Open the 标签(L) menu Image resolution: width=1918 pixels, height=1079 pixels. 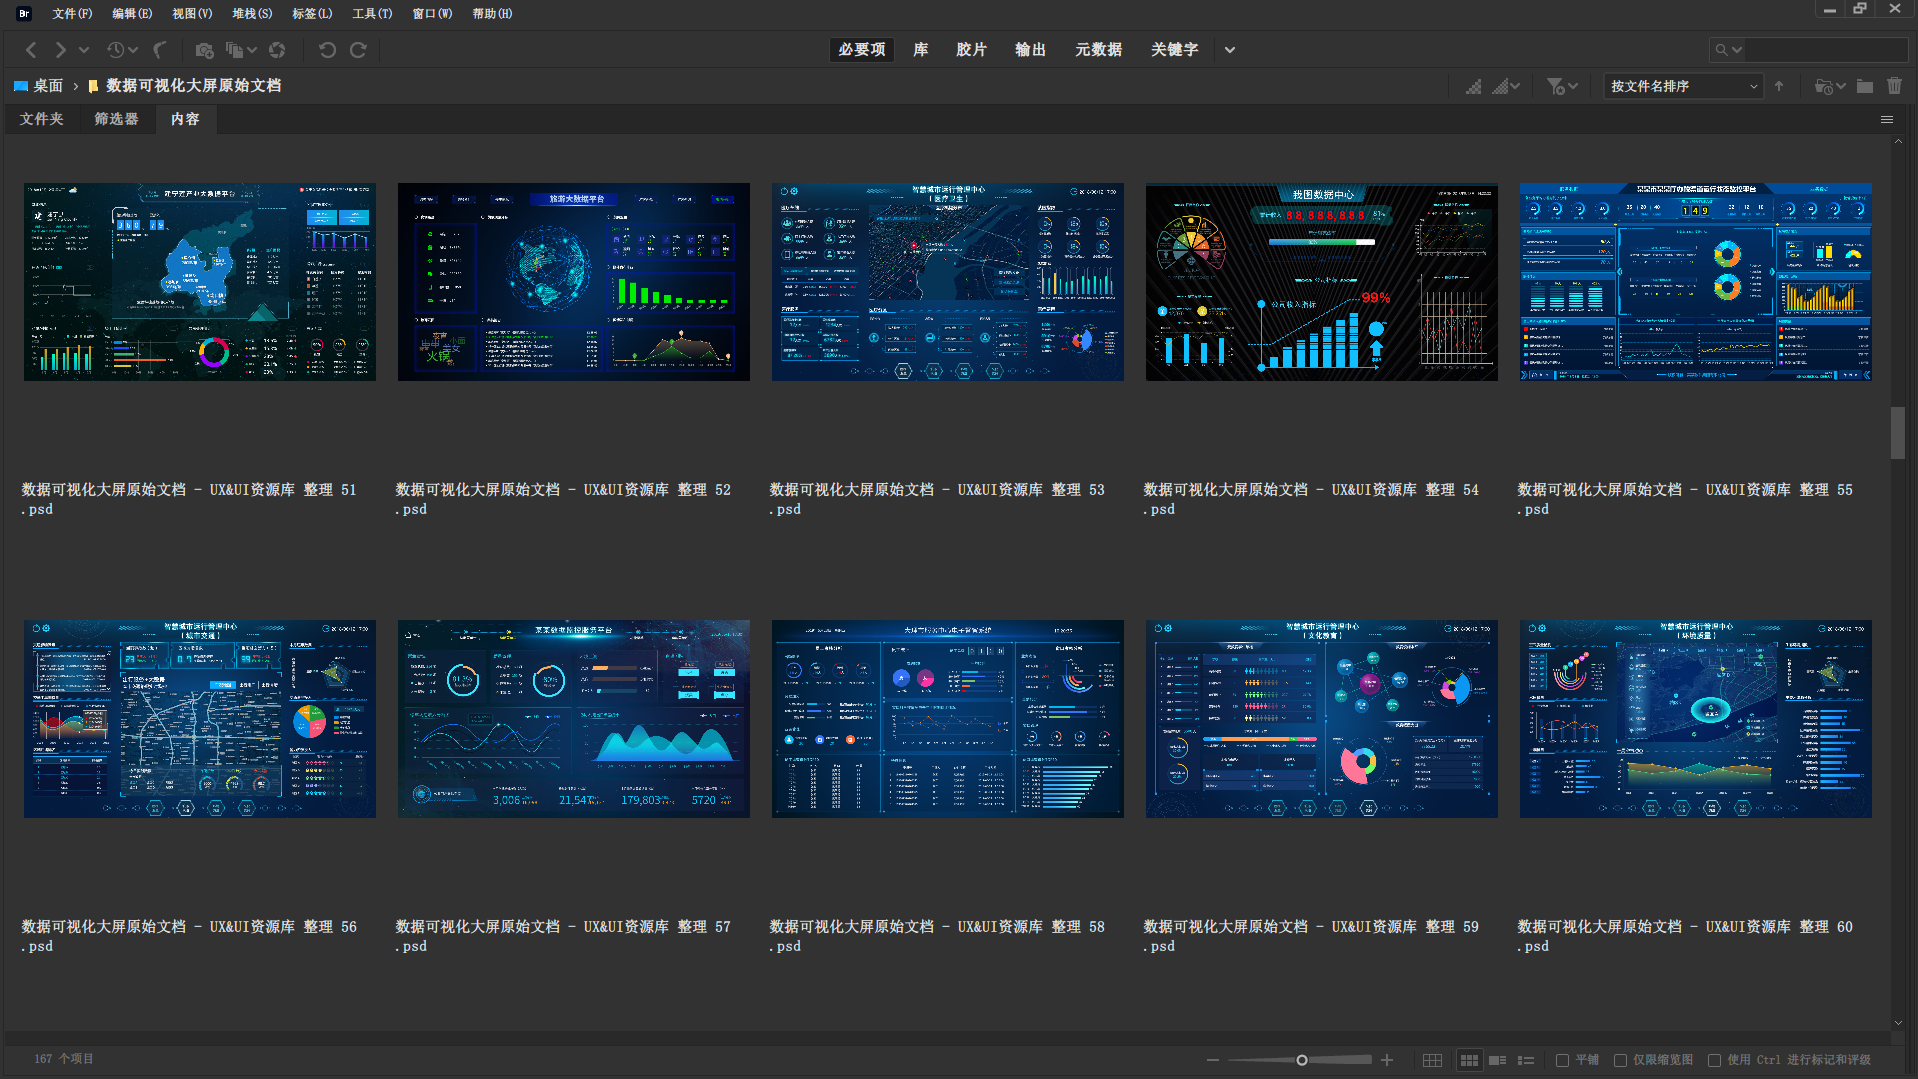coord(312,14)
